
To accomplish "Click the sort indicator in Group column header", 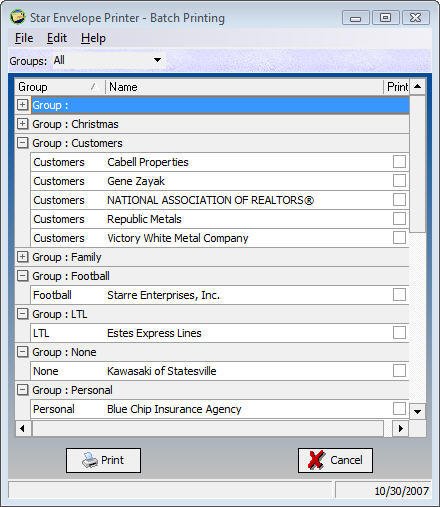I will click(x=93, y=87).
